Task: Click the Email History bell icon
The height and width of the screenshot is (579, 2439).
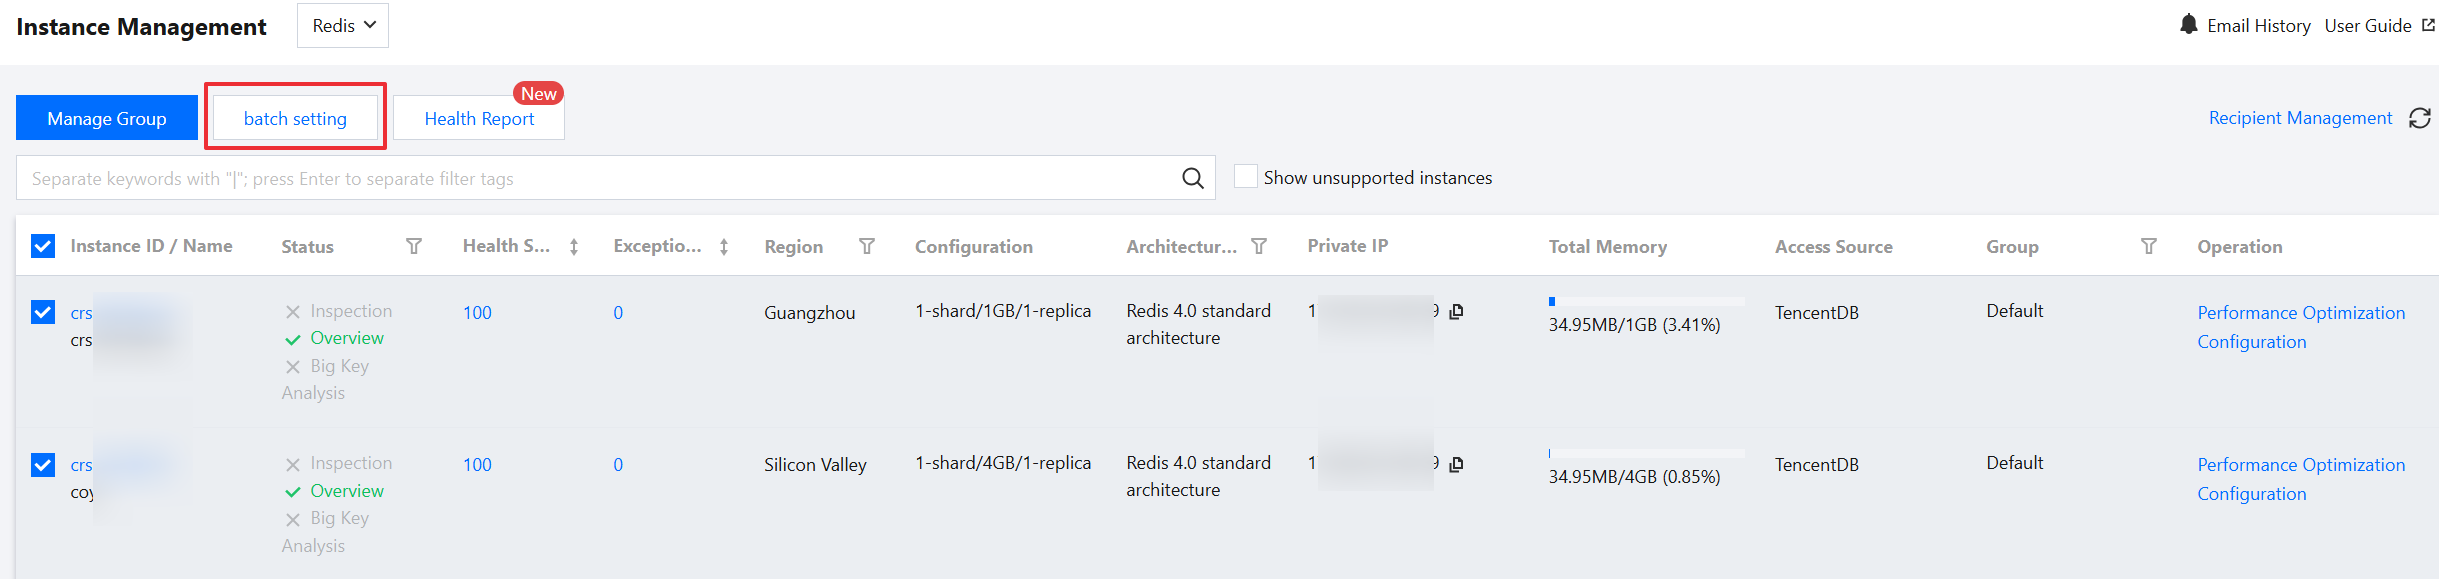Action: click(x=2188, y=25)
